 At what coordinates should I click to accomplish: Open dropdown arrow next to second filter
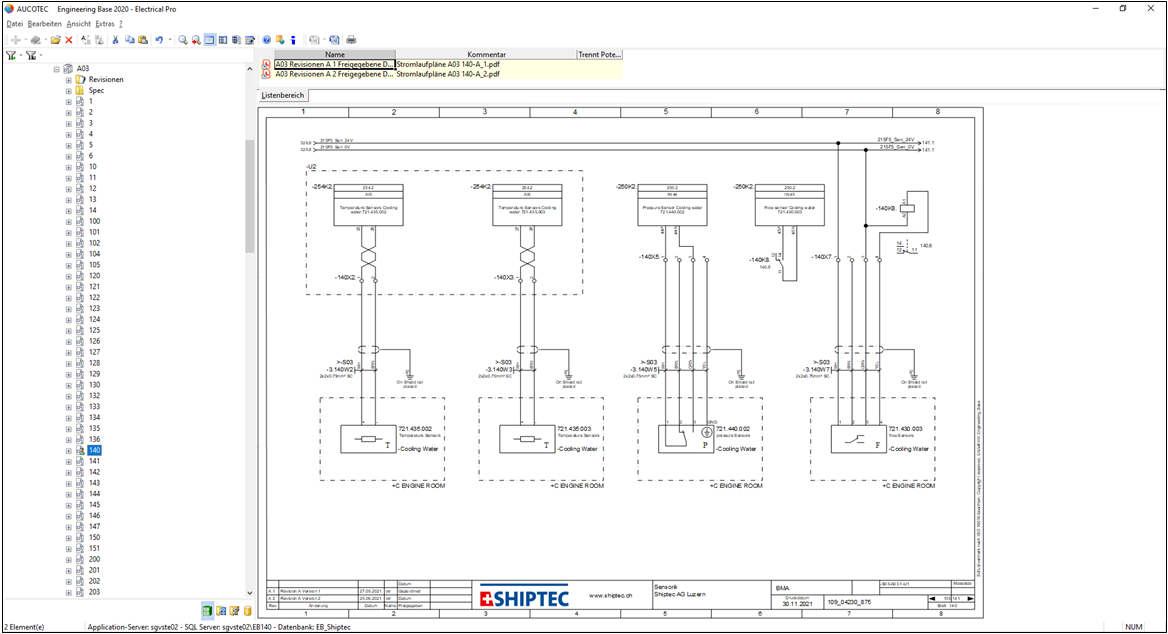click(x=41, y=55)
